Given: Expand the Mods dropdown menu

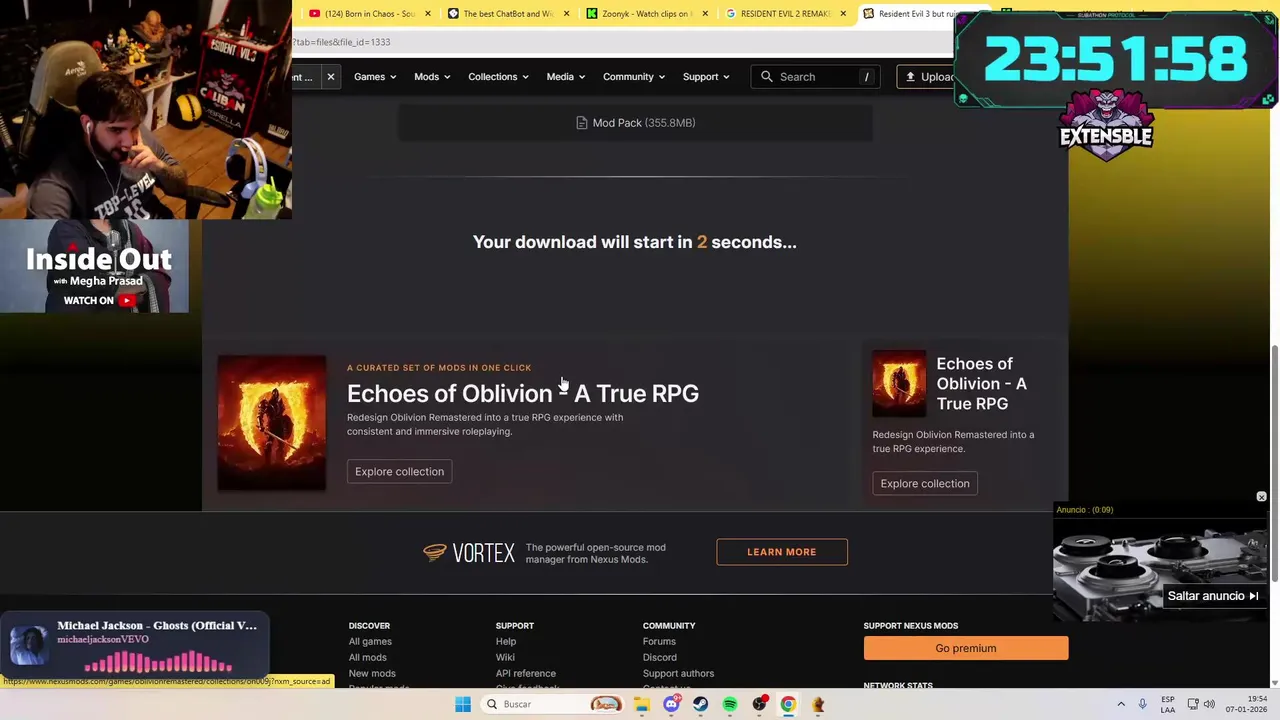Looking at the screenshot, I should pos(433,77).
